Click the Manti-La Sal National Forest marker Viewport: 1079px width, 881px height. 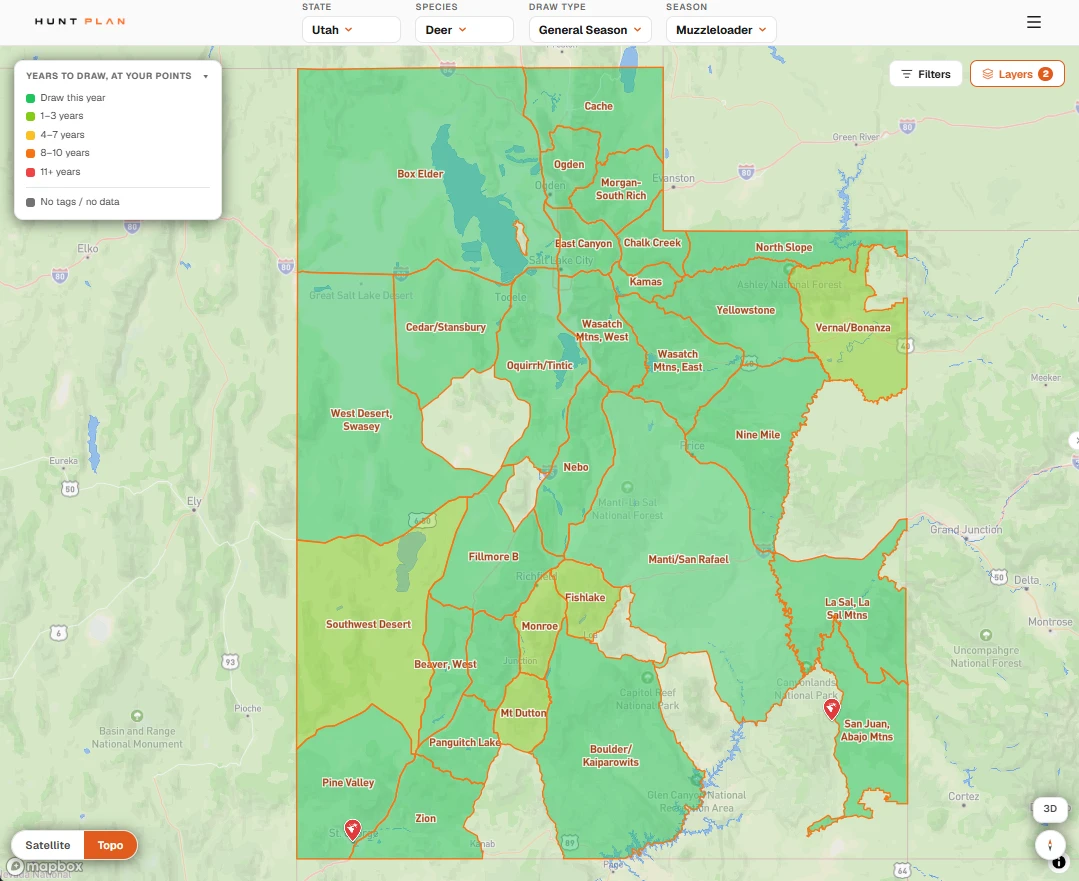tap(627, 487)
